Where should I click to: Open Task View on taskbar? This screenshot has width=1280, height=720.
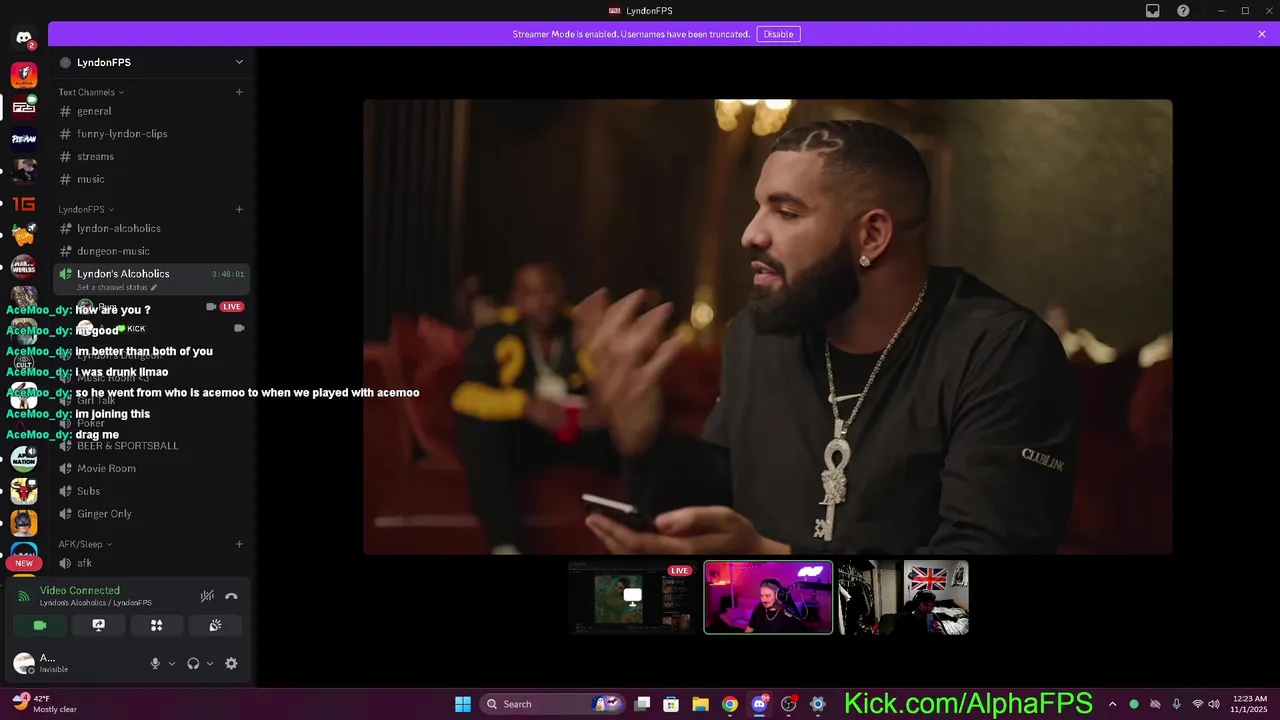pos(643,704)
